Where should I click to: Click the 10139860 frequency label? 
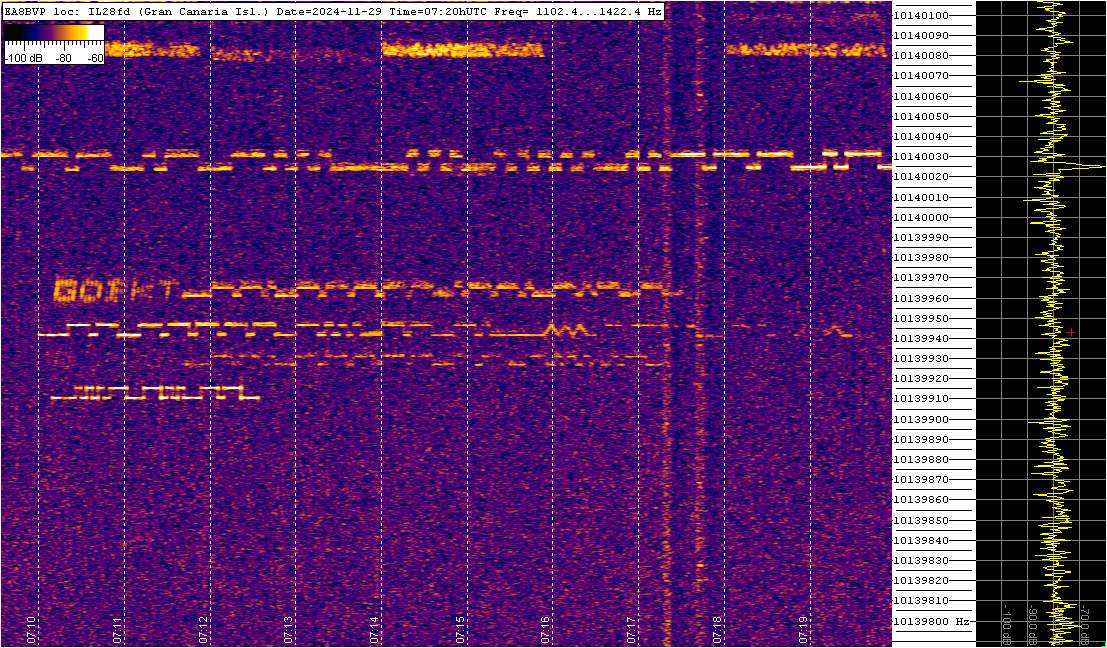[920, 500]
